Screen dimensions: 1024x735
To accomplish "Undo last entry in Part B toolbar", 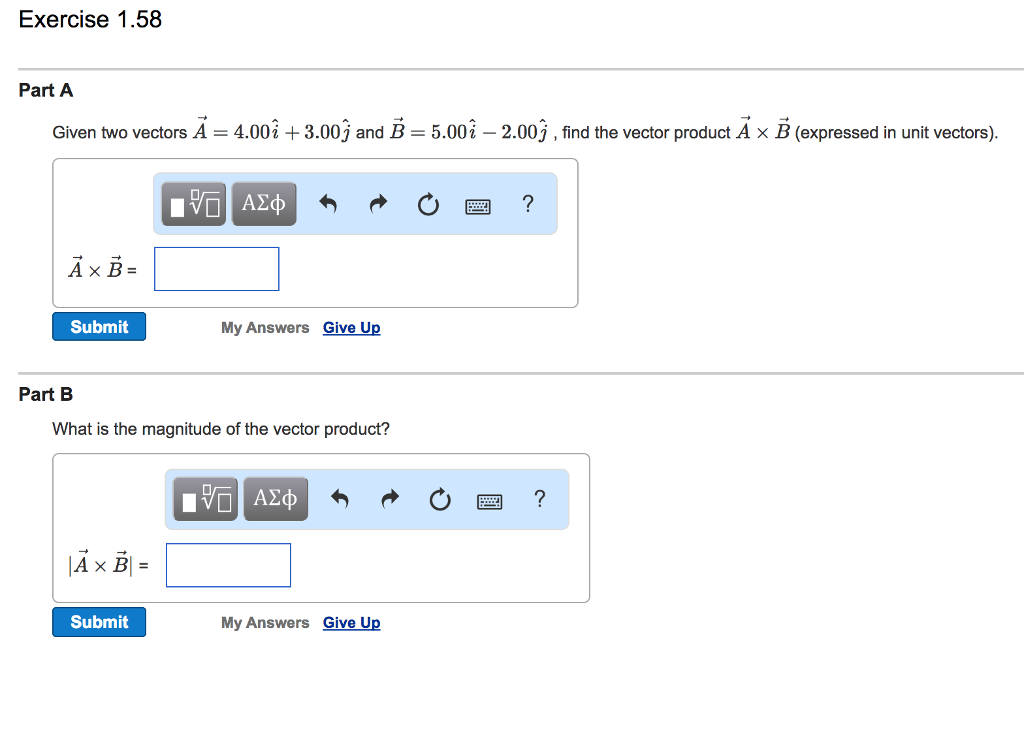I will point(340,499).
